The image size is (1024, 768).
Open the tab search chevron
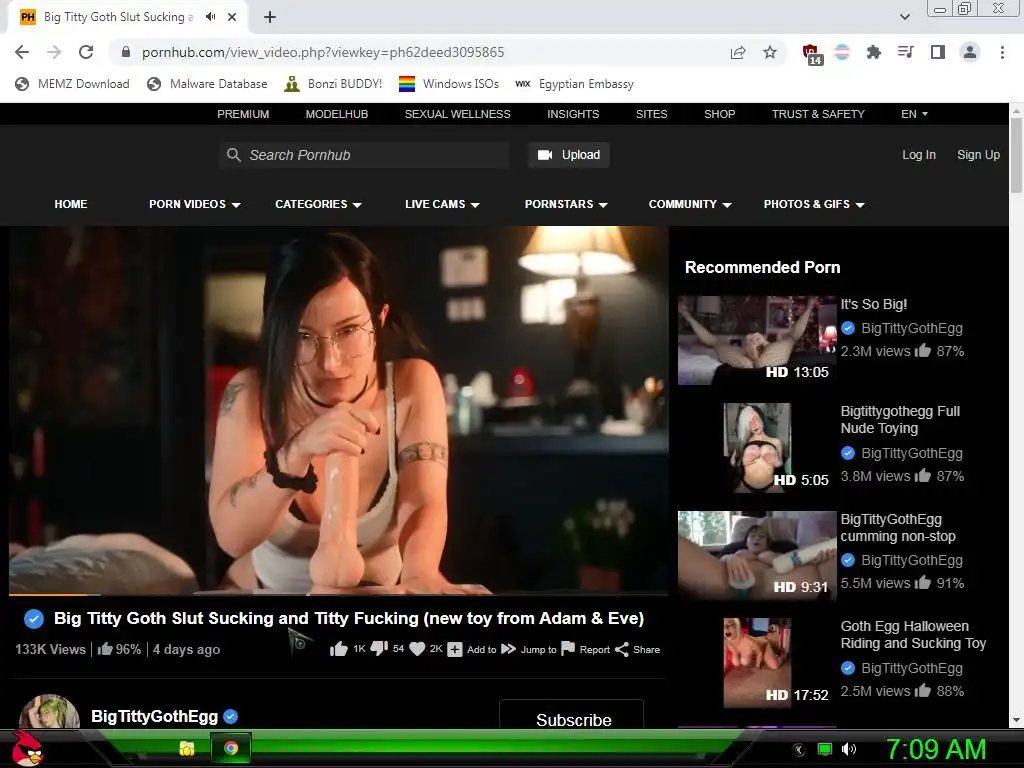tap(904, 17)
